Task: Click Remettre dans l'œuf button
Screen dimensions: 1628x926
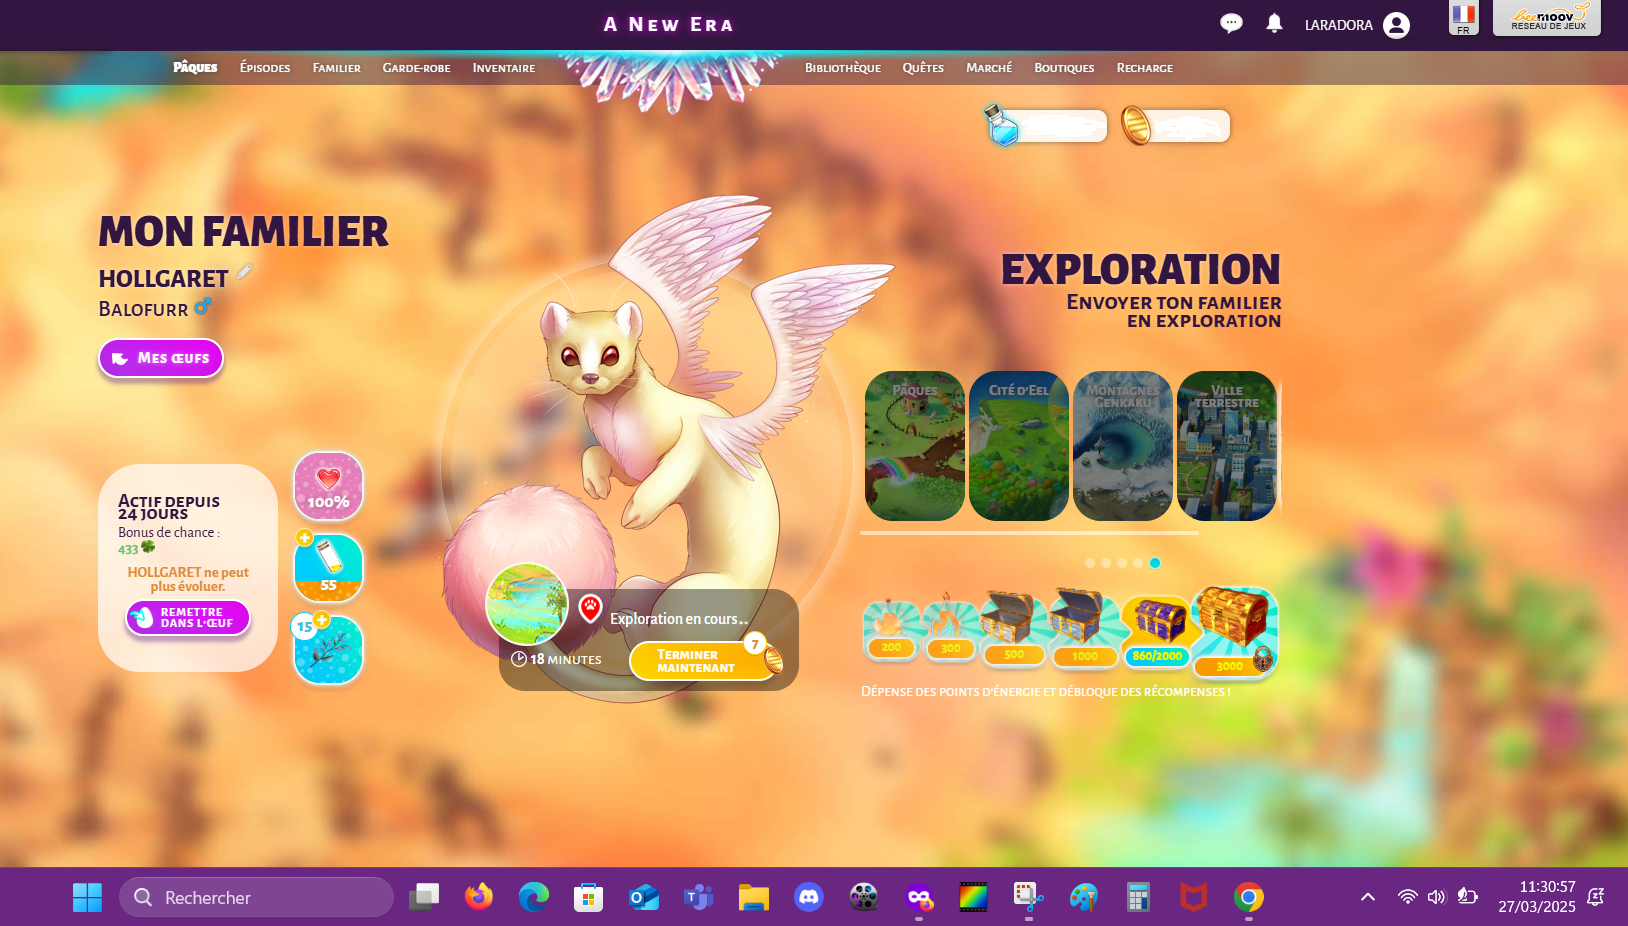Action: point(188,617)
